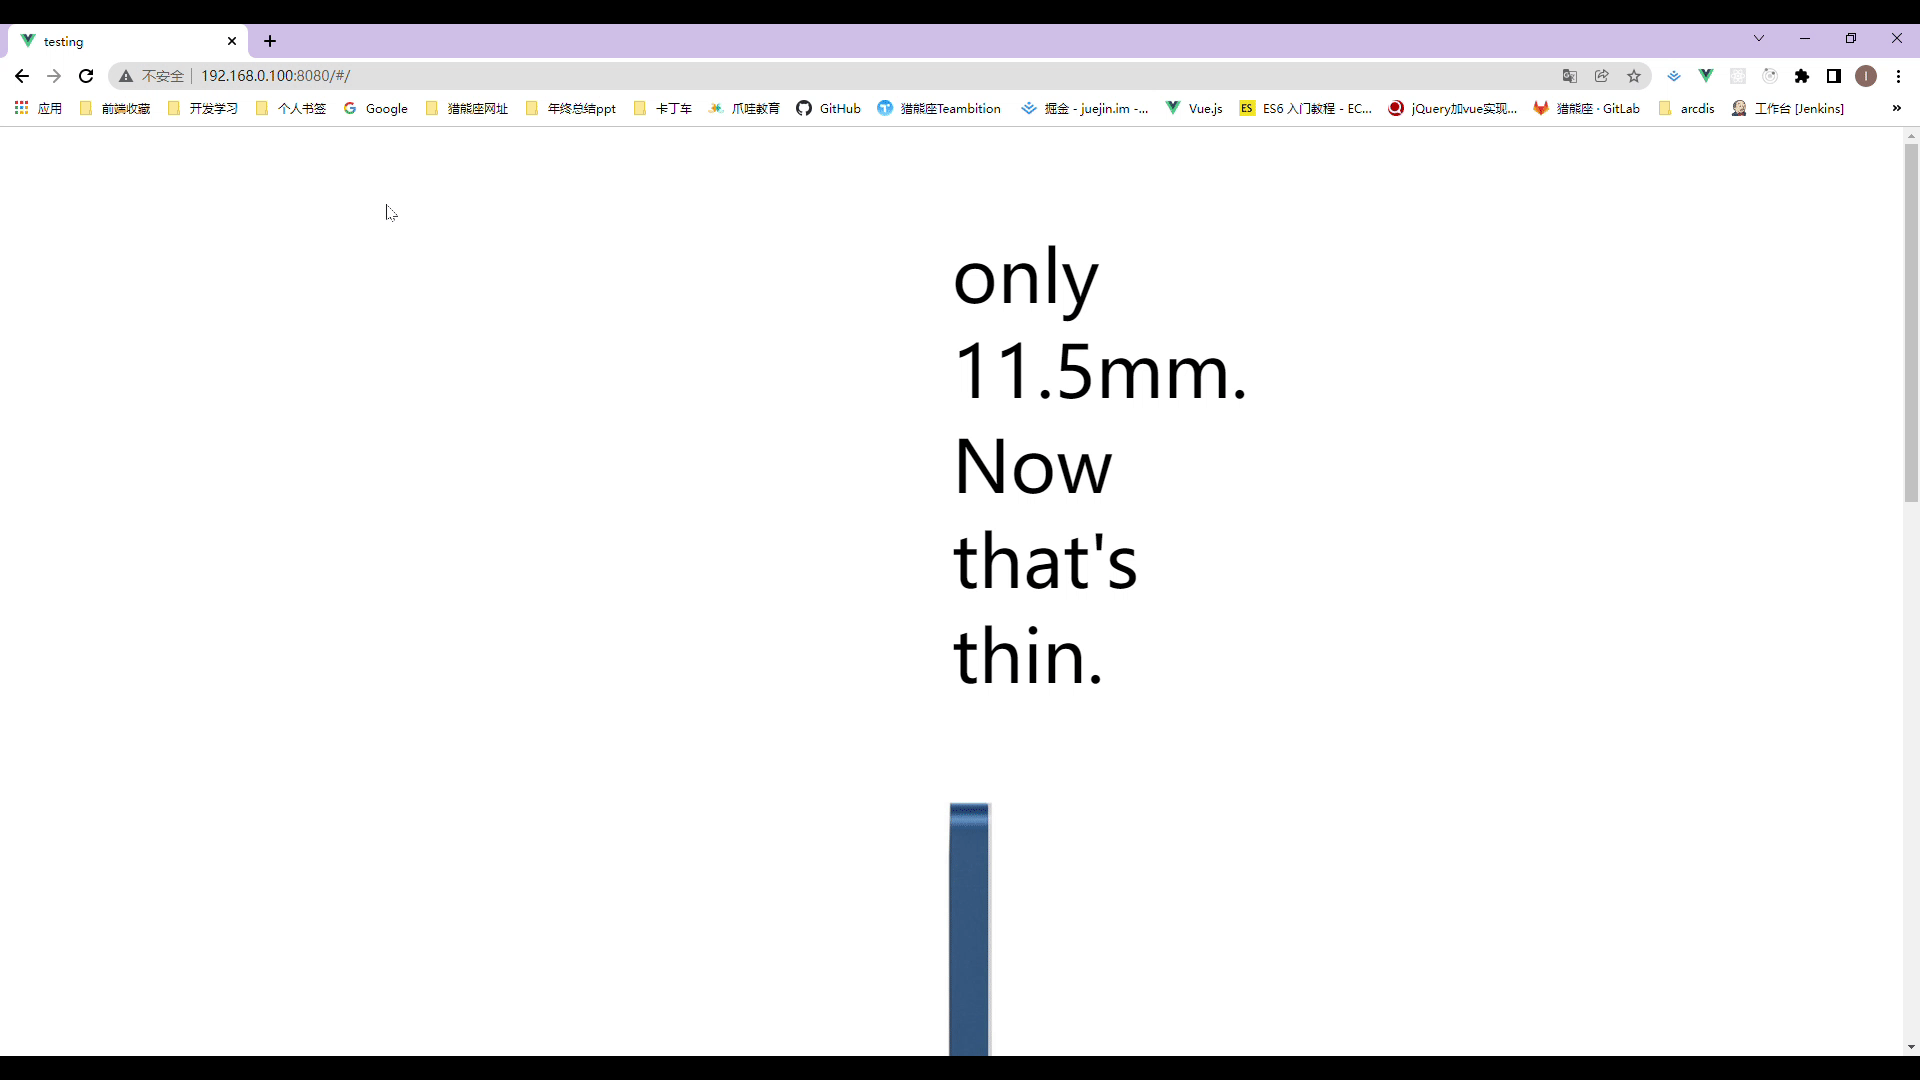Image resolution: width=1920 pixels, height=1080 pixels.
Task: Click the Vue extension icon in toolbar
Action: pyautogui.click(x=1706, y=75)
